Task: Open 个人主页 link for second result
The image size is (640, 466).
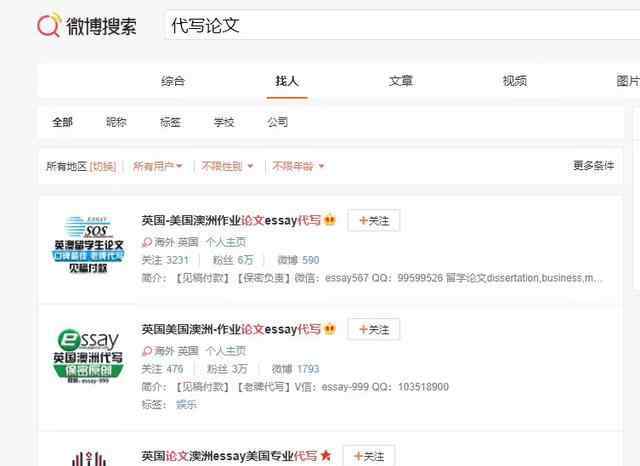Action: 226,351
